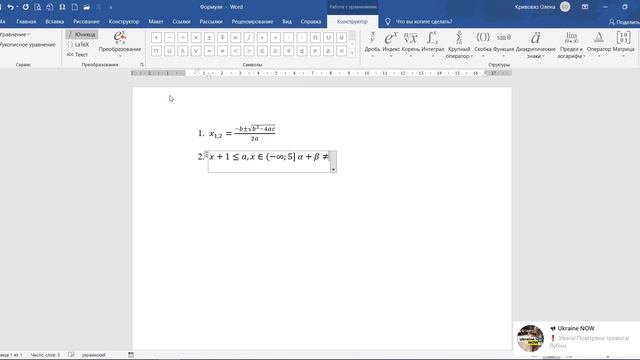The height and width of the screenshot is (360, 640).
Task: Insert the identical-to (triple bar) symbol
Action: coord(341,51)
